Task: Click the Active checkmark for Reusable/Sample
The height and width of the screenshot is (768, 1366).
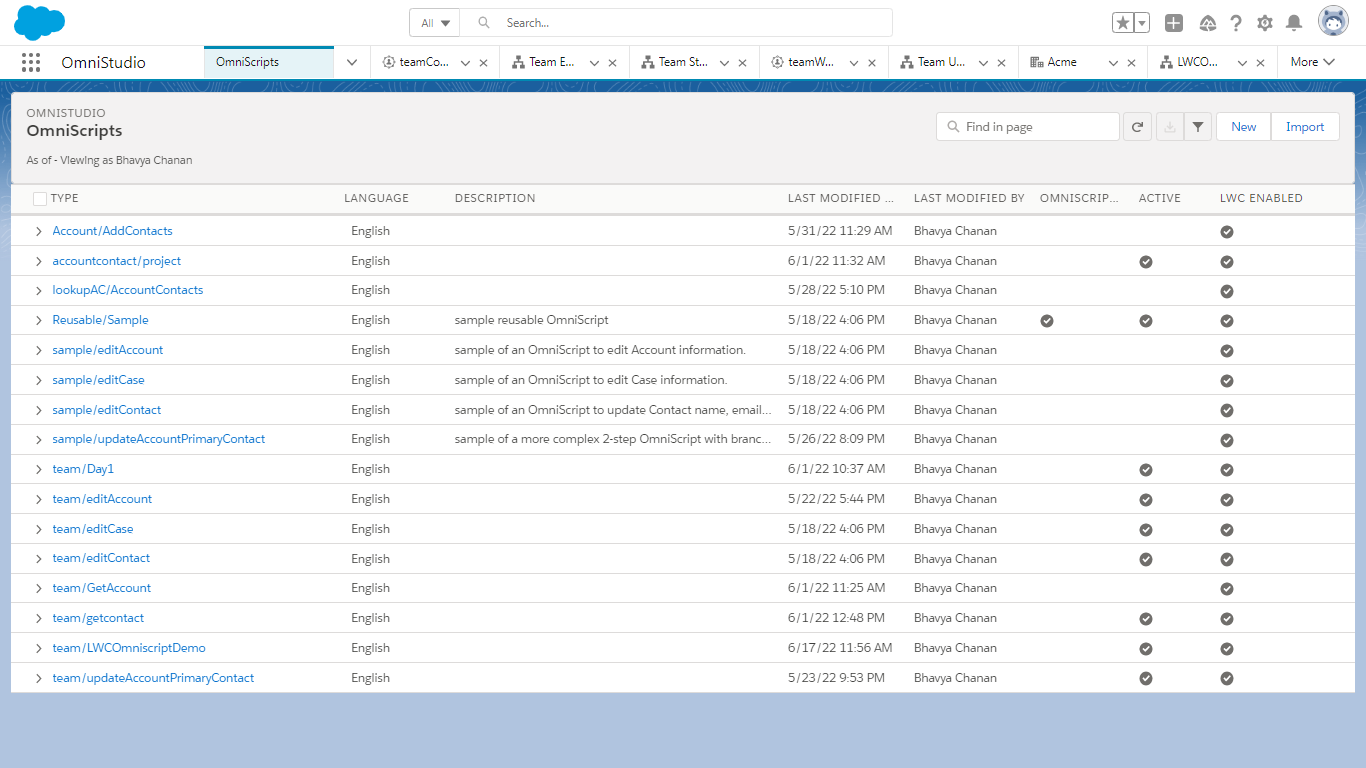Action: click(1146, 321)
